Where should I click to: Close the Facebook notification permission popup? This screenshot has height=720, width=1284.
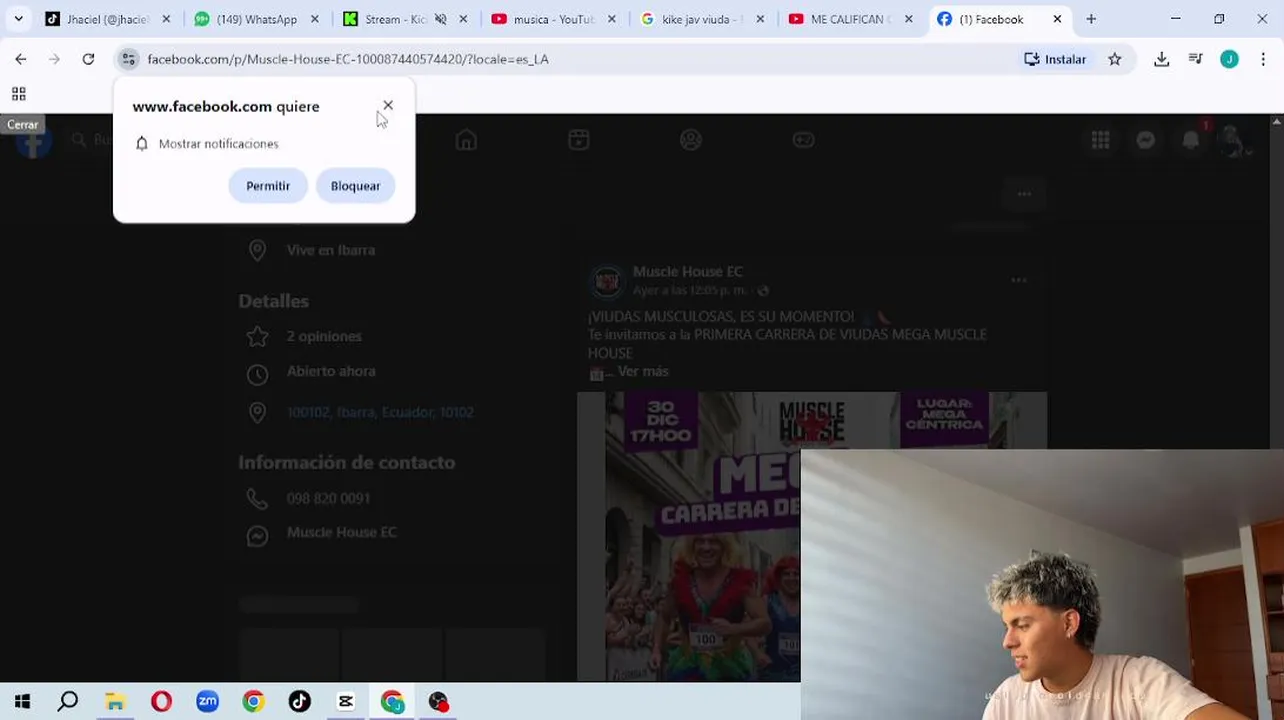(x=388, y=105)
